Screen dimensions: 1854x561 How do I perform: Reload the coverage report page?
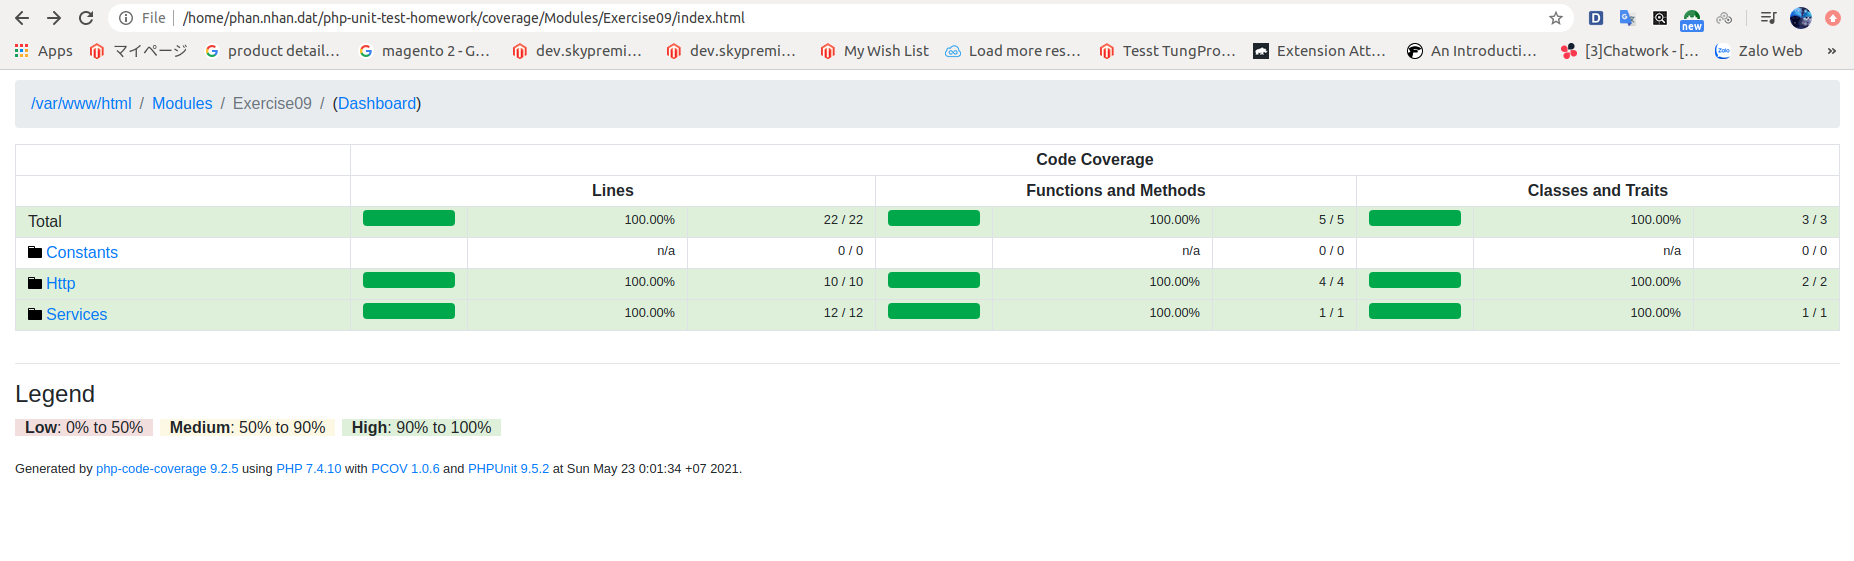click(86, 18)
